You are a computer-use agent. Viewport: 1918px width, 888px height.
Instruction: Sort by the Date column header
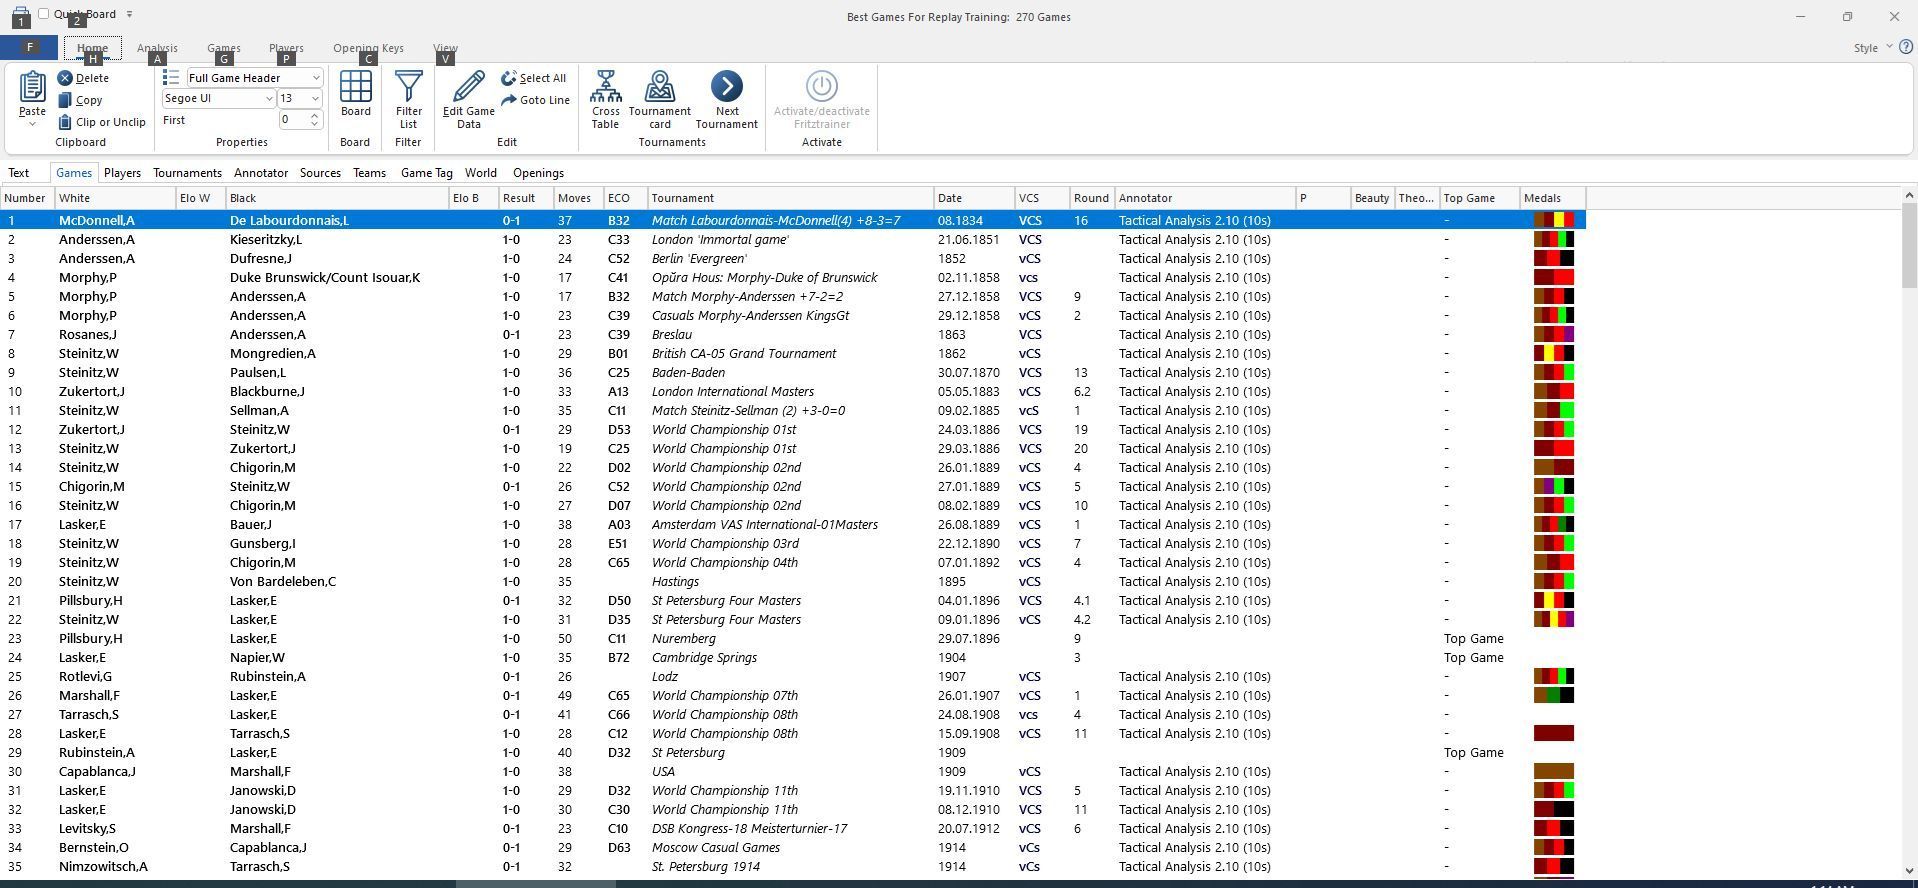coord(974,198)
